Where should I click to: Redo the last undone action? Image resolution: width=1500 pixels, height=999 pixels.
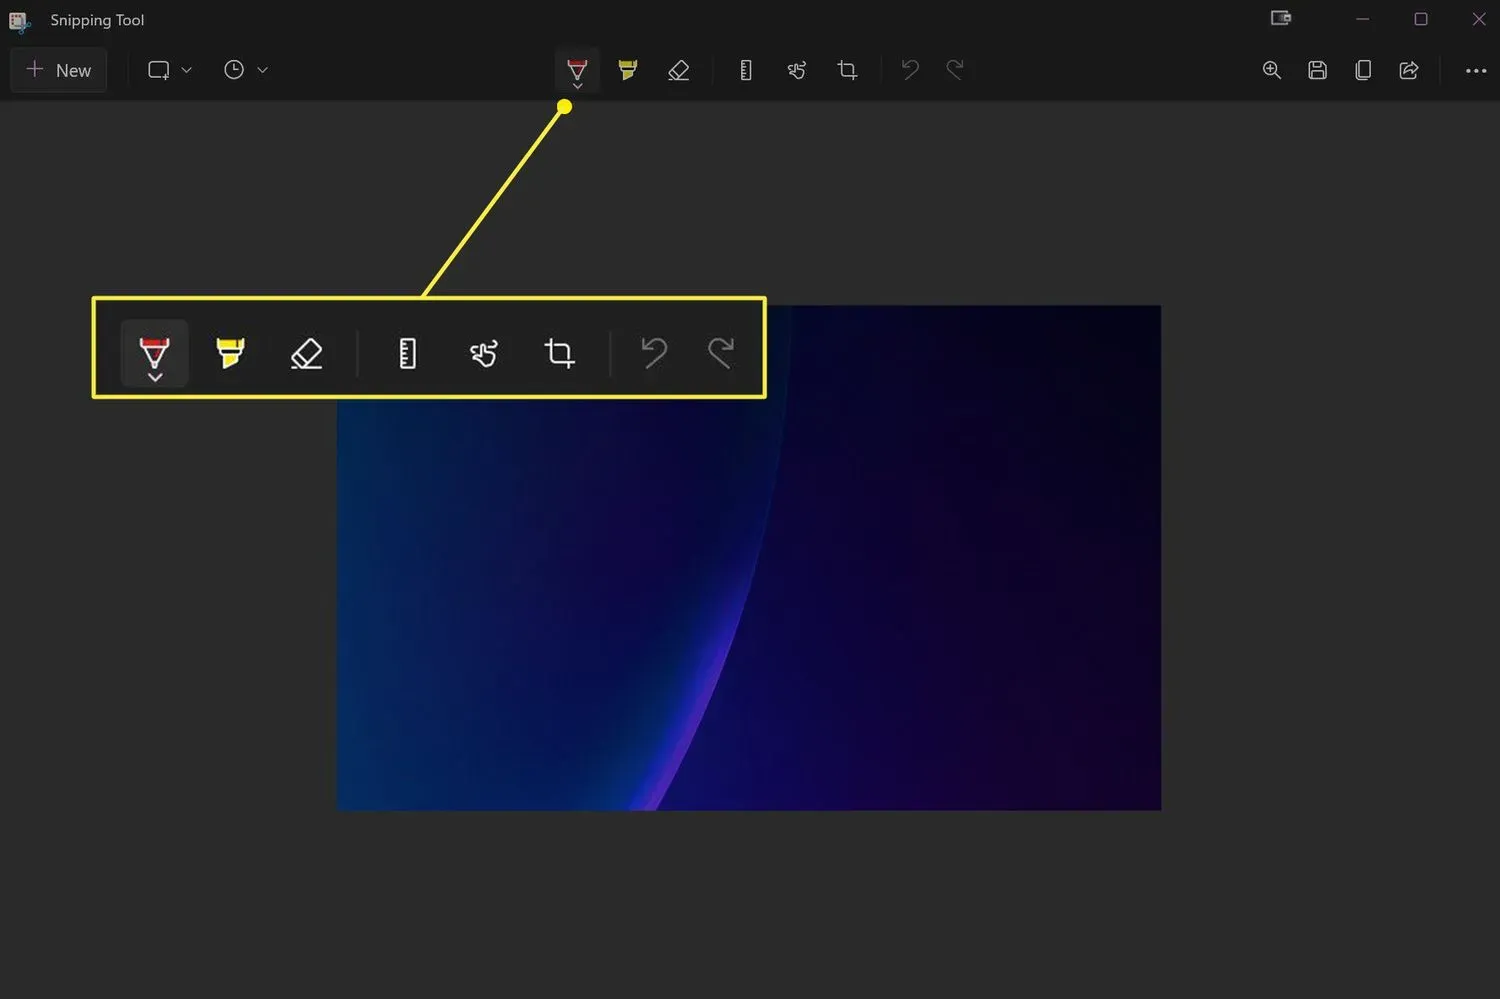955,70
